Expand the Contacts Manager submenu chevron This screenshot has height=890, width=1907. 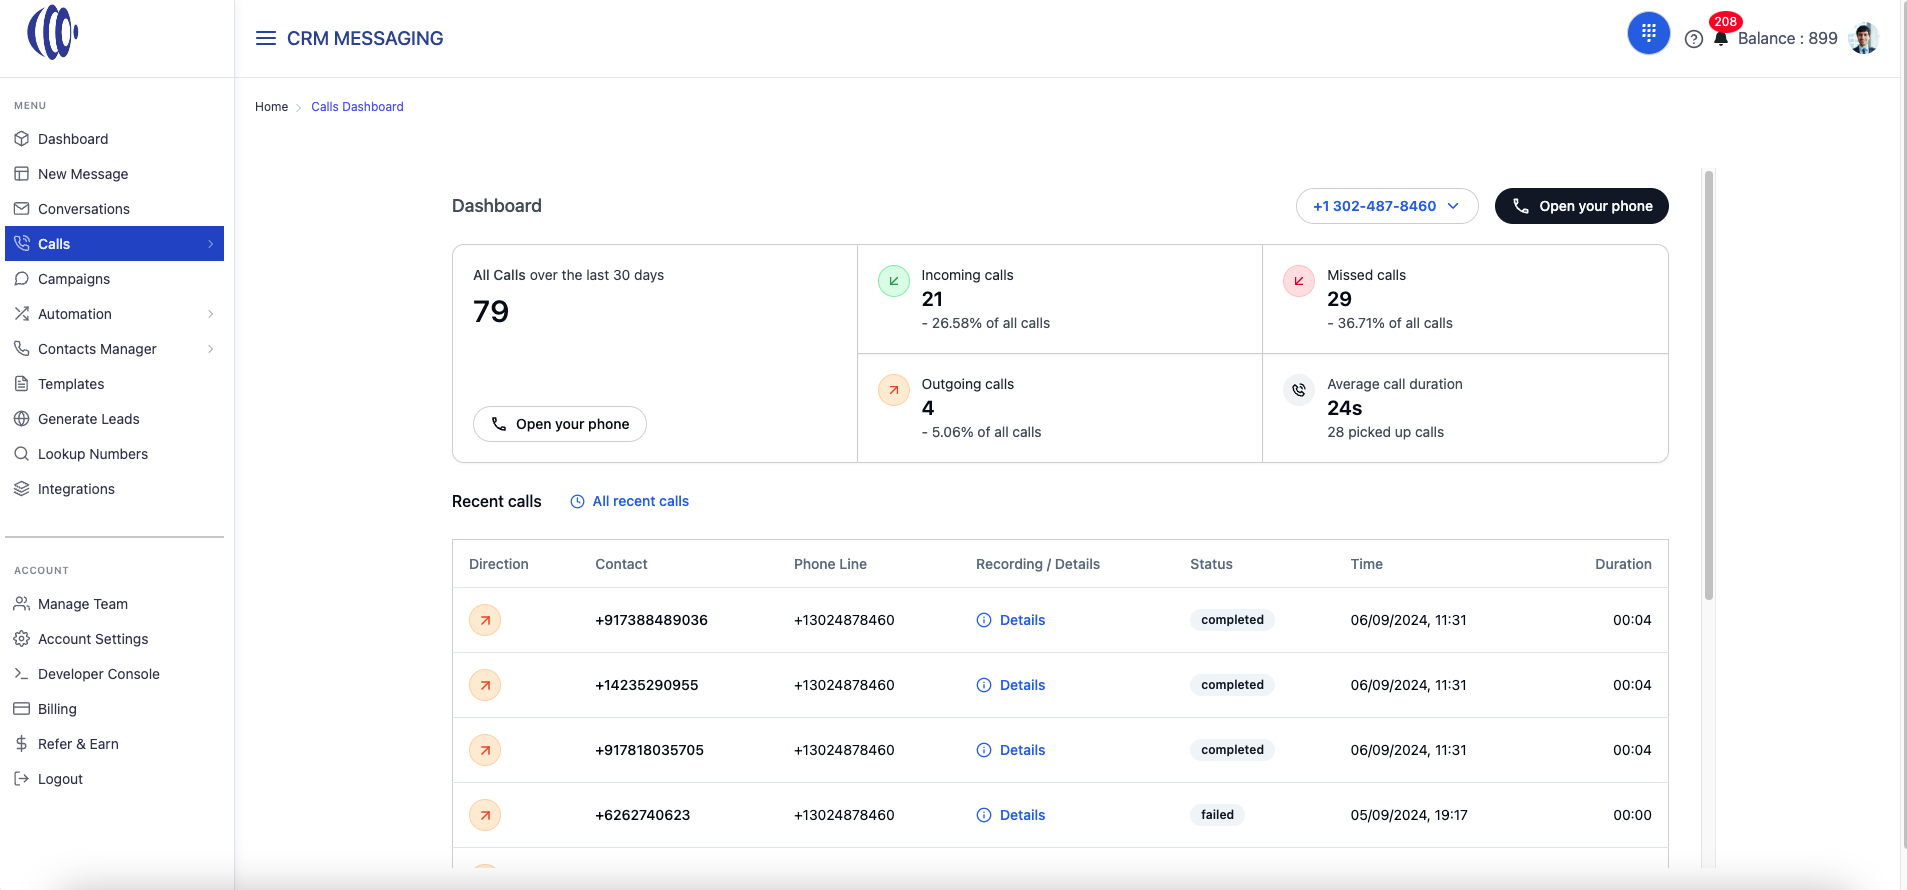(211, 349)
